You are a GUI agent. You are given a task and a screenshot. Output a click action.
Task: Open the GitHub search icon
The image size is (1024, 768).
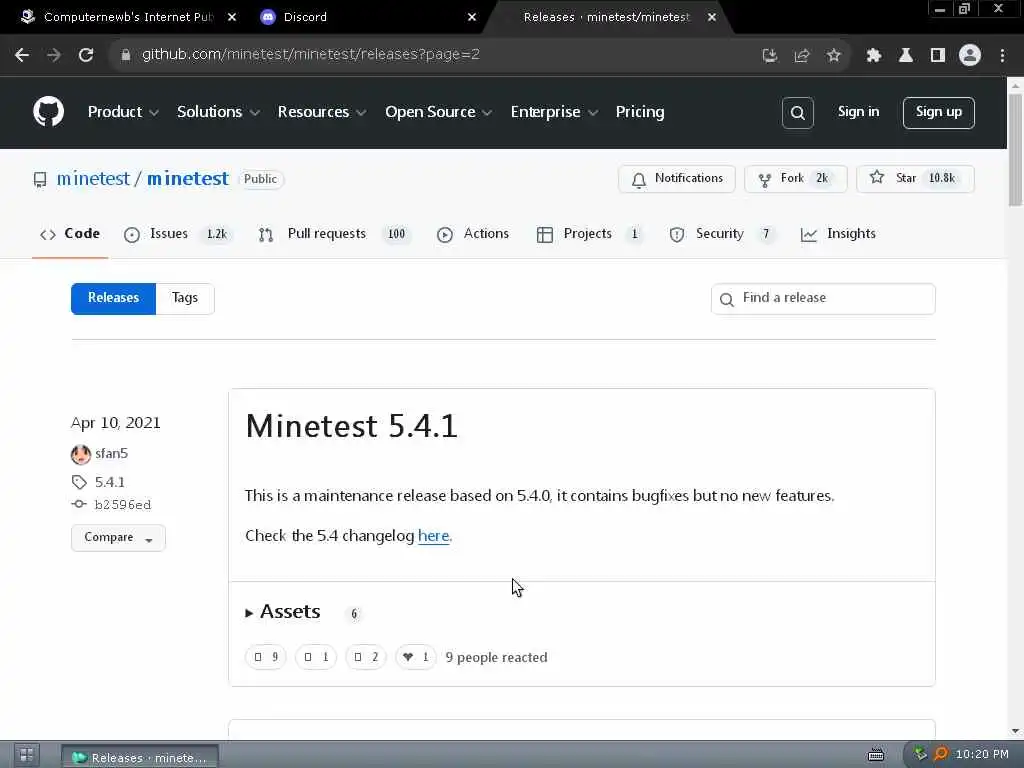797,112
